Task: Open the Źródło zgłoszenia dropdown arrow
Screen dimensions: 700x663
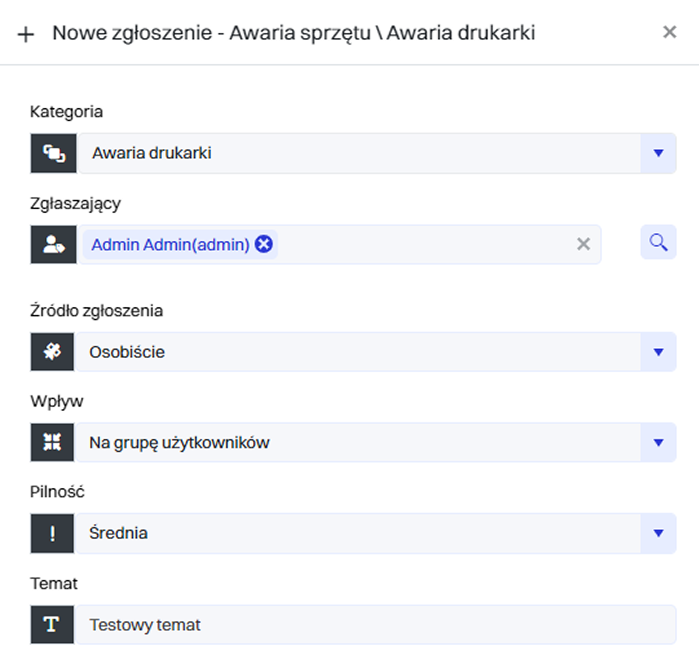Action: click(658, 352)
